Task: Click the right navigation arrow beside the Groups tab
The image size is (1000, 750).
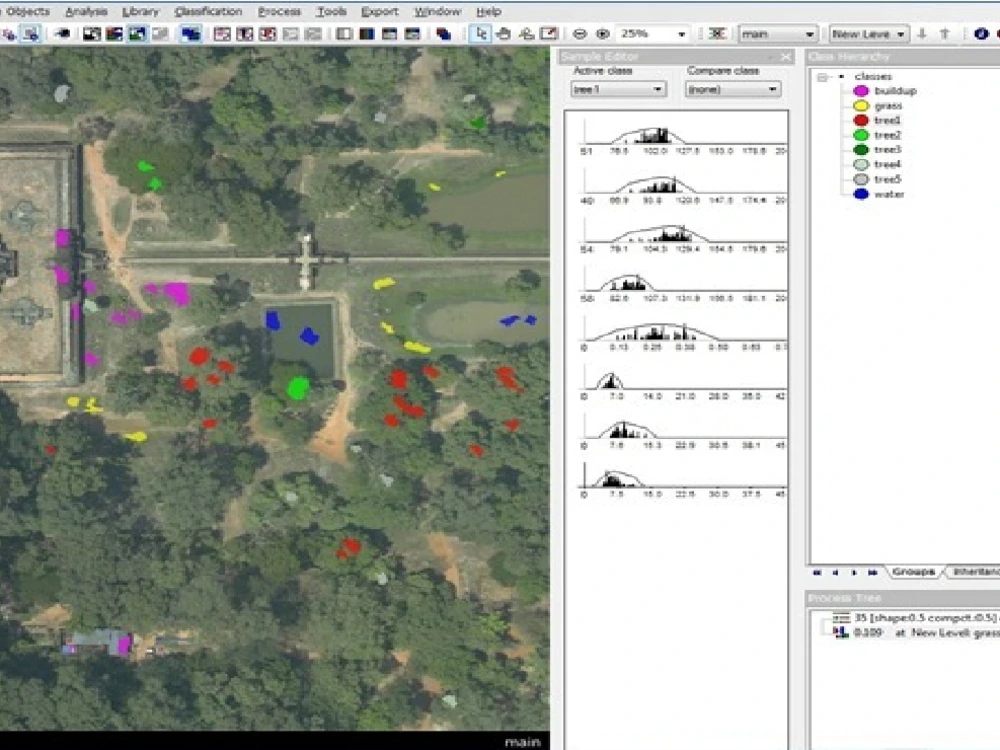Action: (x=873, y=572)
